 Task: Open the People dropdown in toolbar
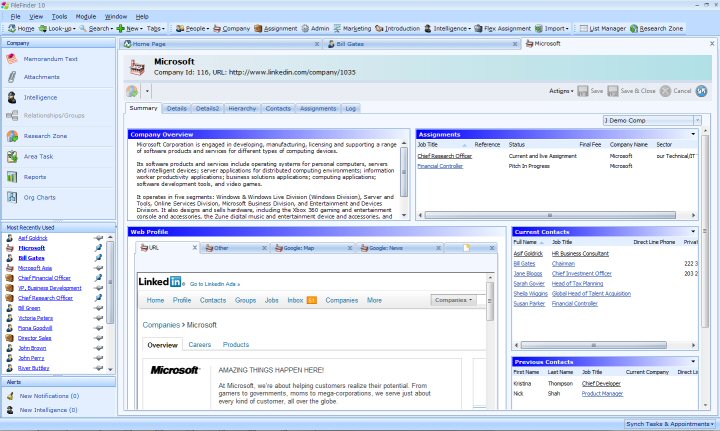click(192, 28)
